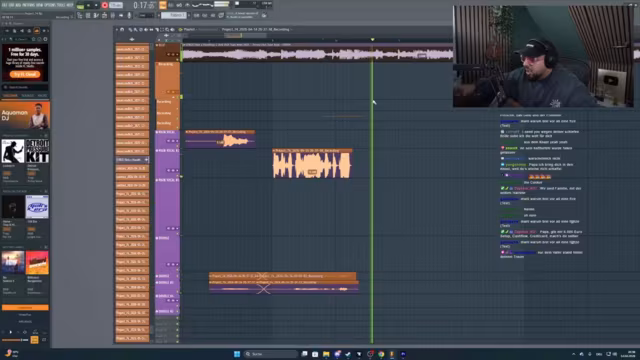This screenshot has height=360, width=640.
Task: Open the Windows Start menu
Action: click(237, 354)
